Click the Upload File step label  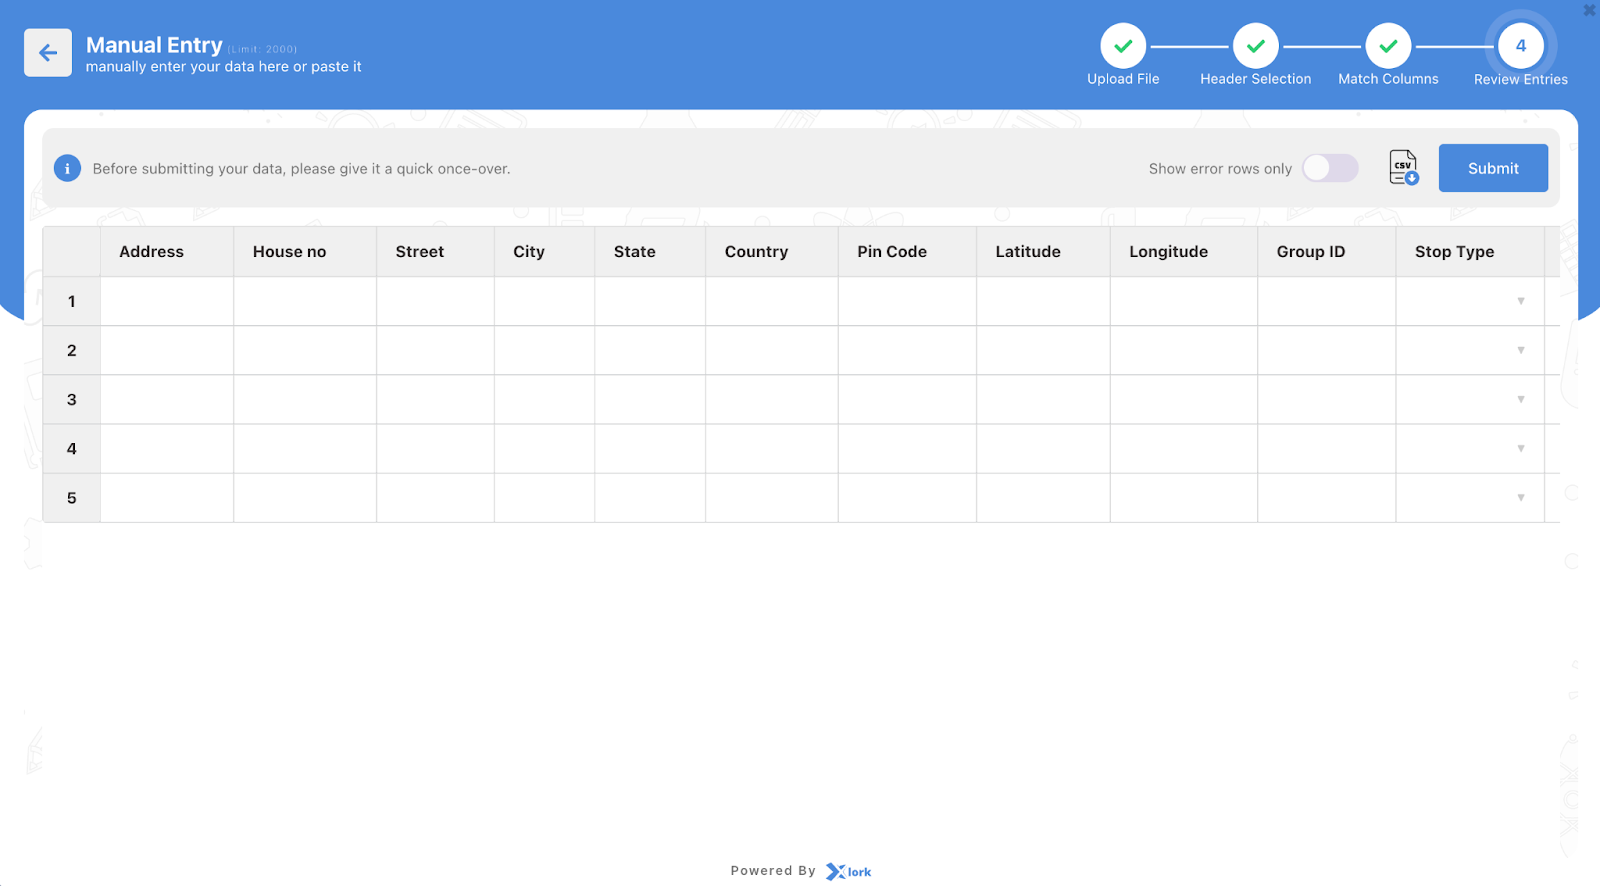[1123, 79]
